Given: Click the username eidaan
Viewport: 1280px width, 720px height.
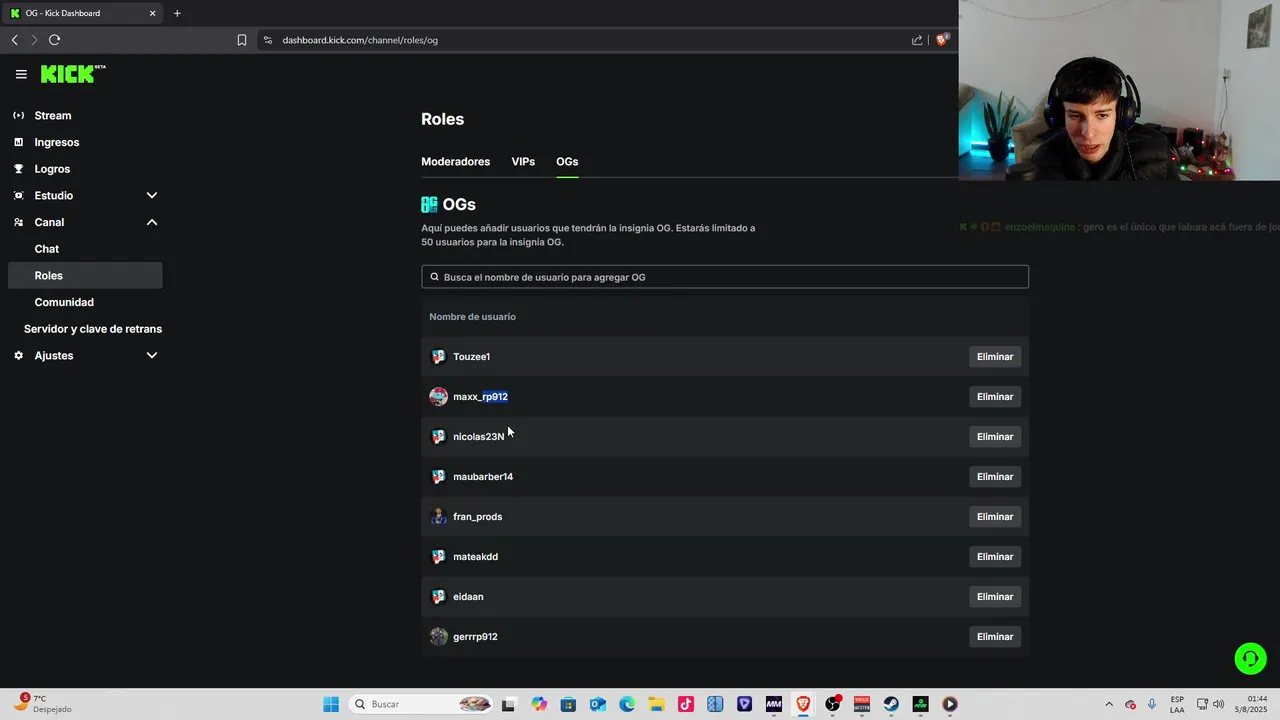Looking at the screenshot, I should pos(468,596).
